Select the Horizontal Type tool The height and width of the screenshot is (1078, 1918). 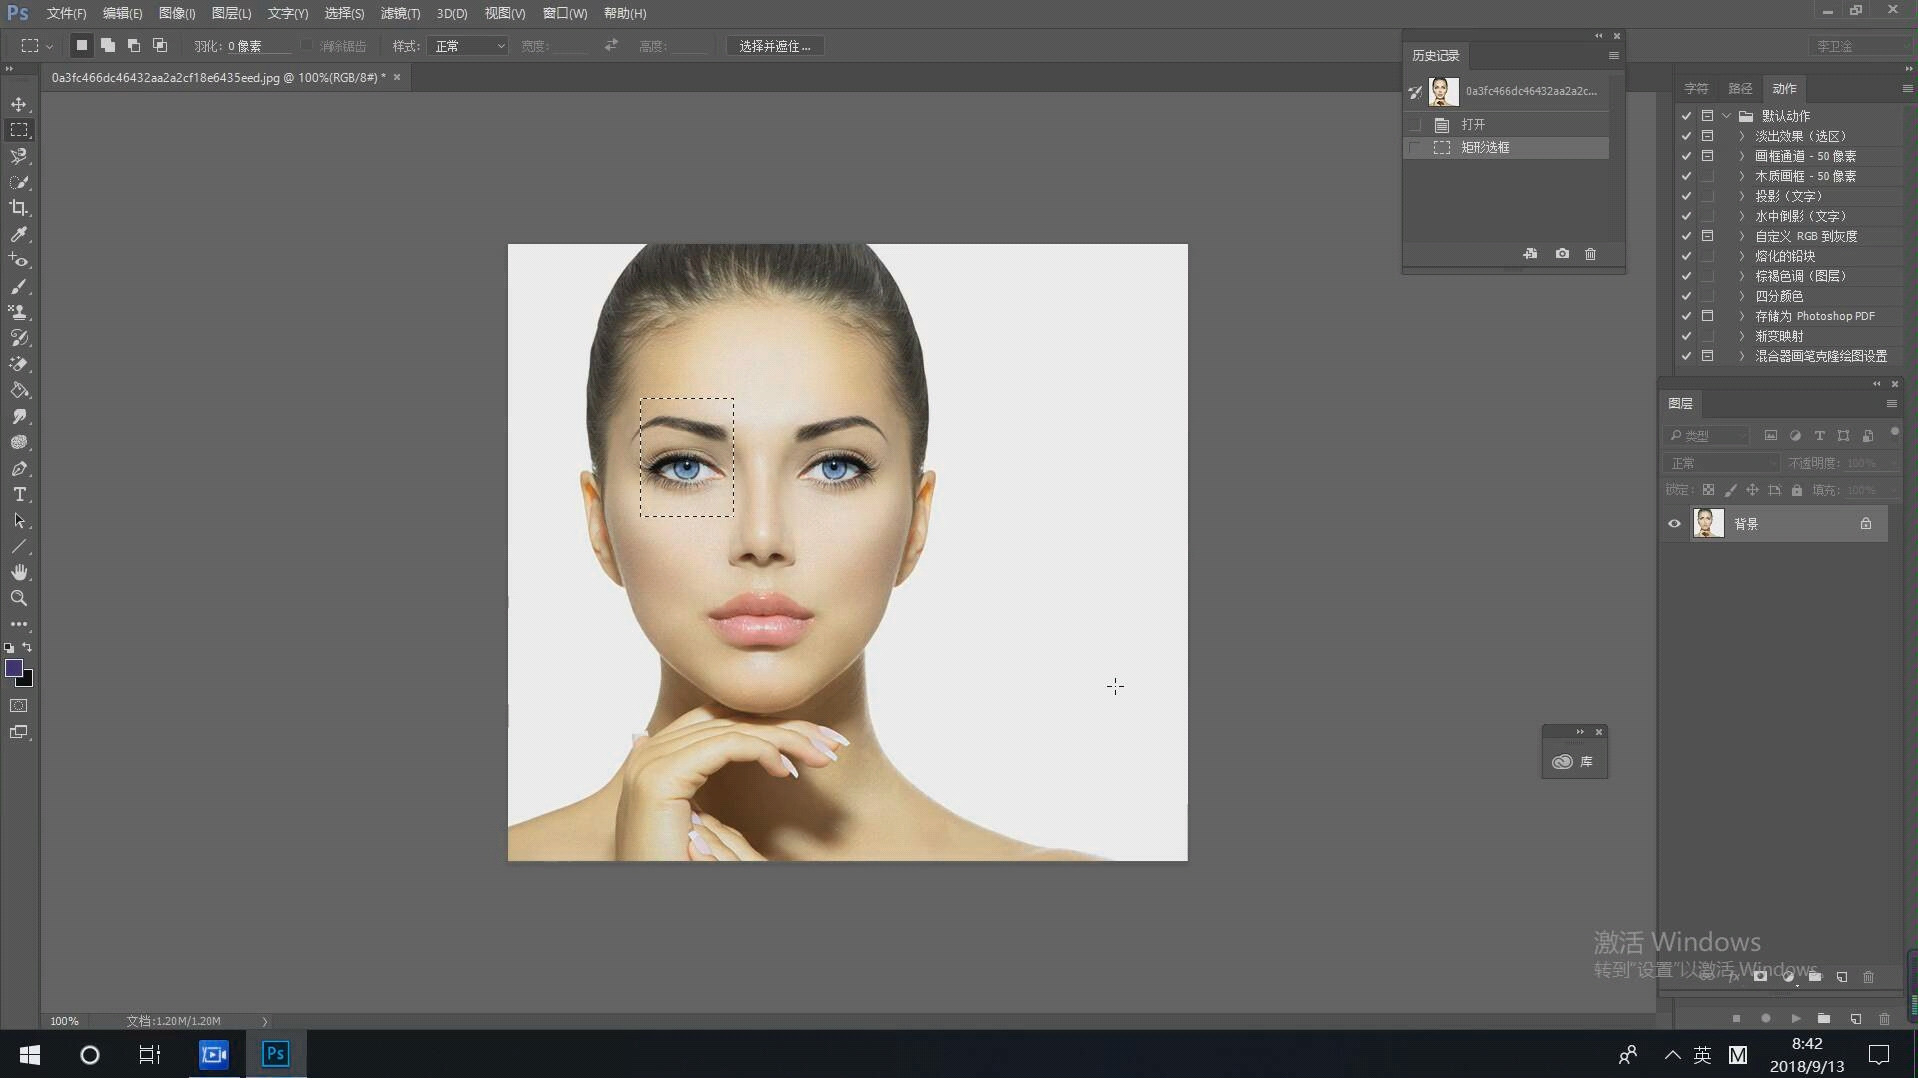(x=19, y=494)
